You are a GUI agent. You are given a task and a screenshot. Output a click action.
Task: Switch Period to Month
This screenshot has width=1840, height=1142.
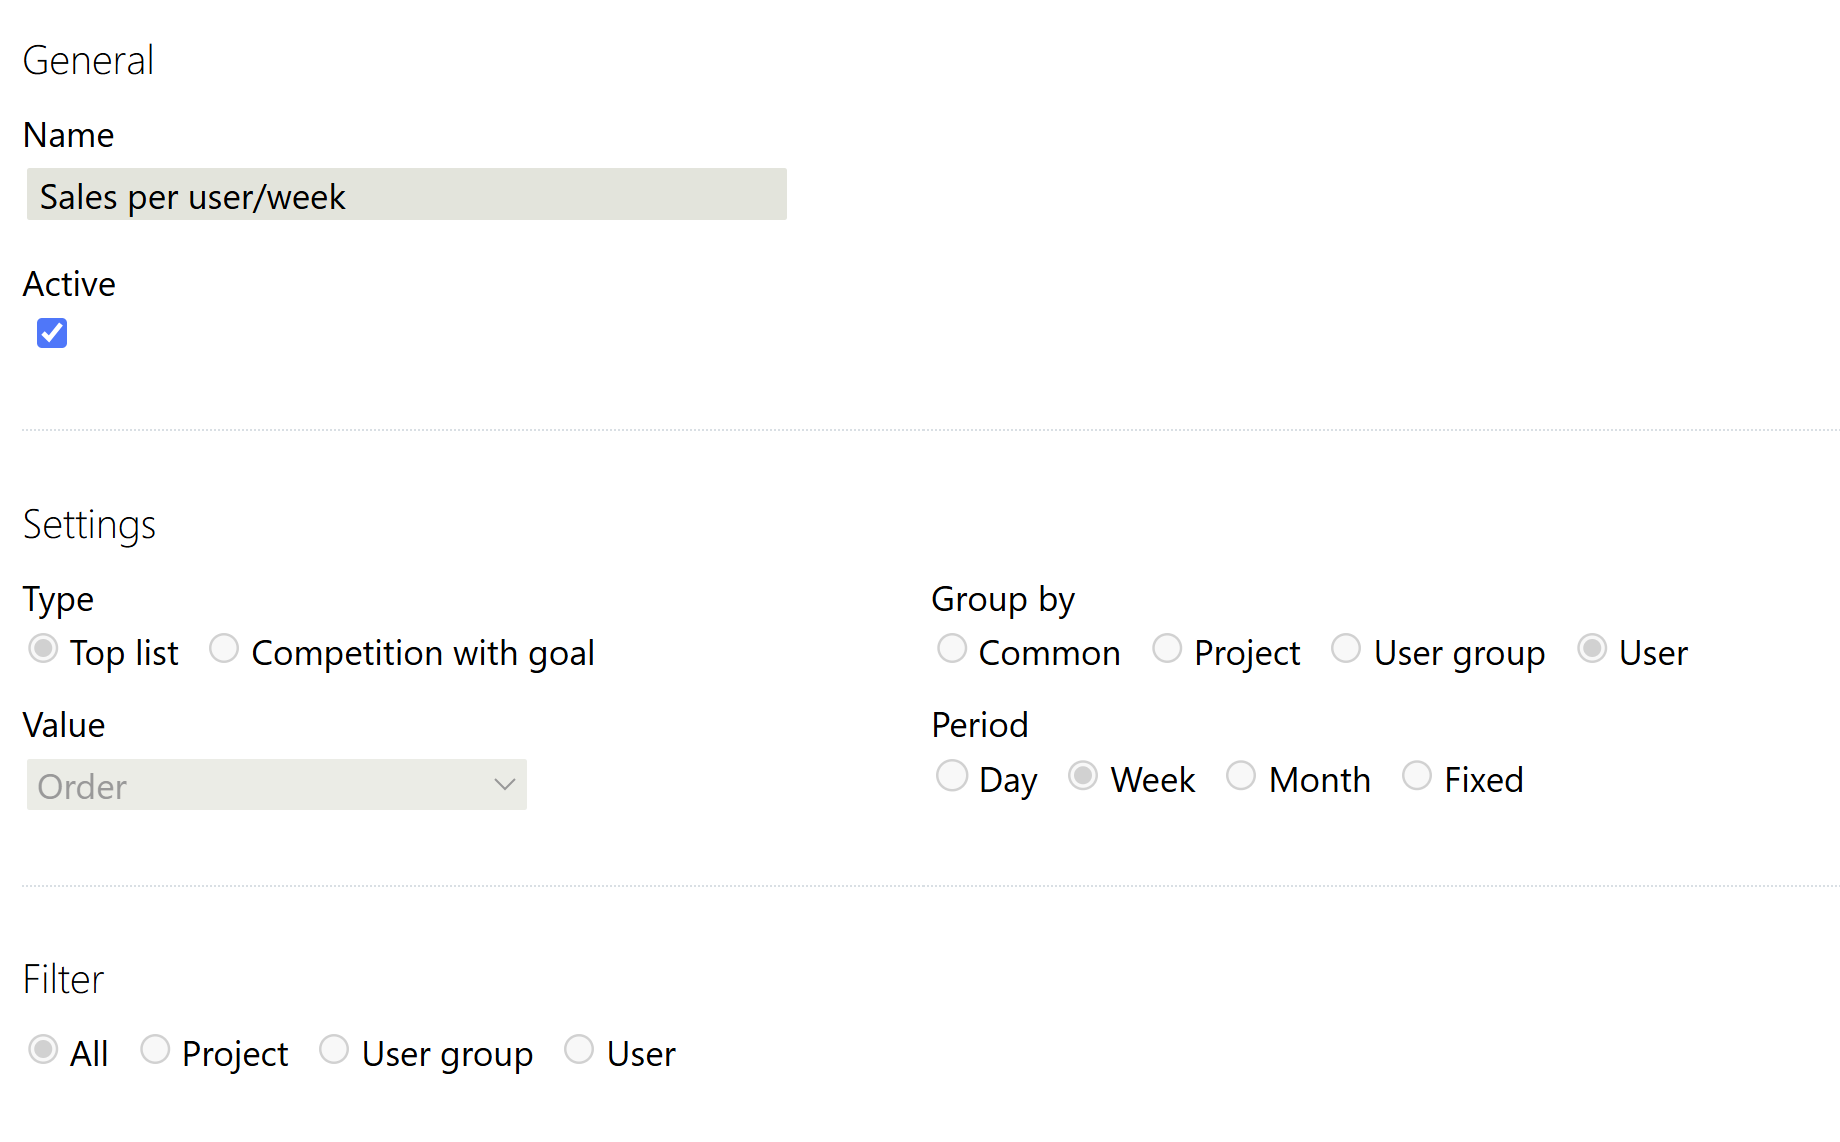pyautogui.click(x=1241, y=776)
